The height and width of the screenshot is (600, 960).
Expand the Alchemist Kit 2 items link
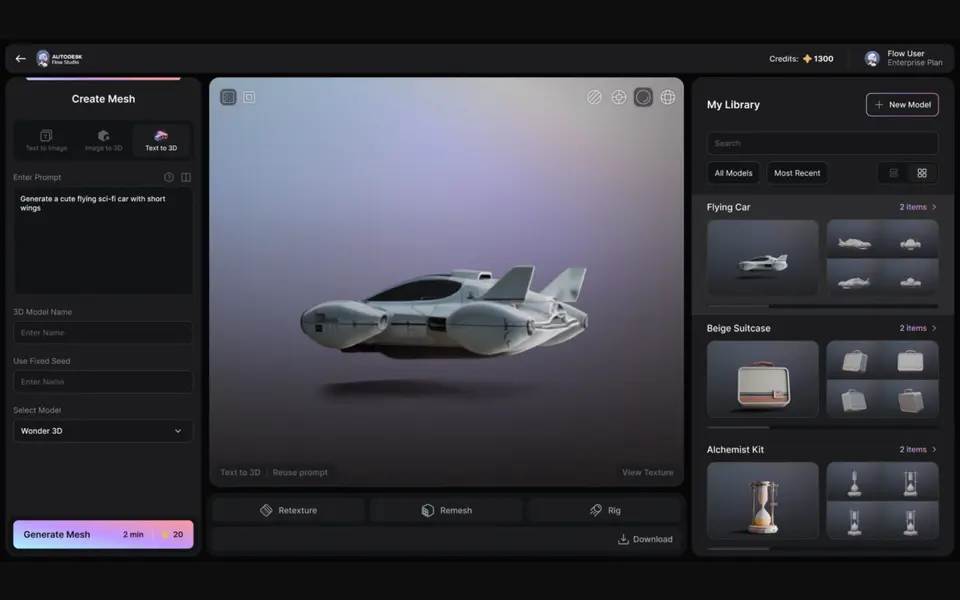coord(918,449)
